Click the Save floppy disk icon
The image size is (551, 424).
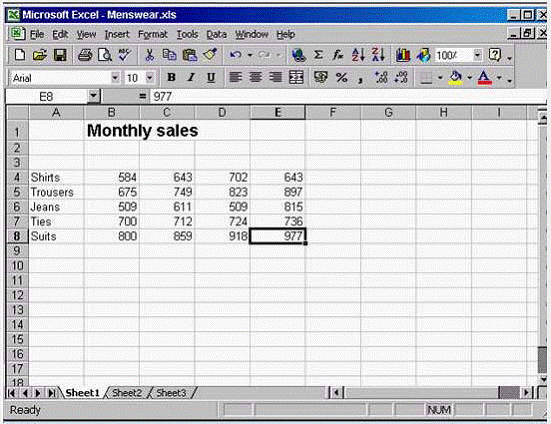click(x=60, y=55)
